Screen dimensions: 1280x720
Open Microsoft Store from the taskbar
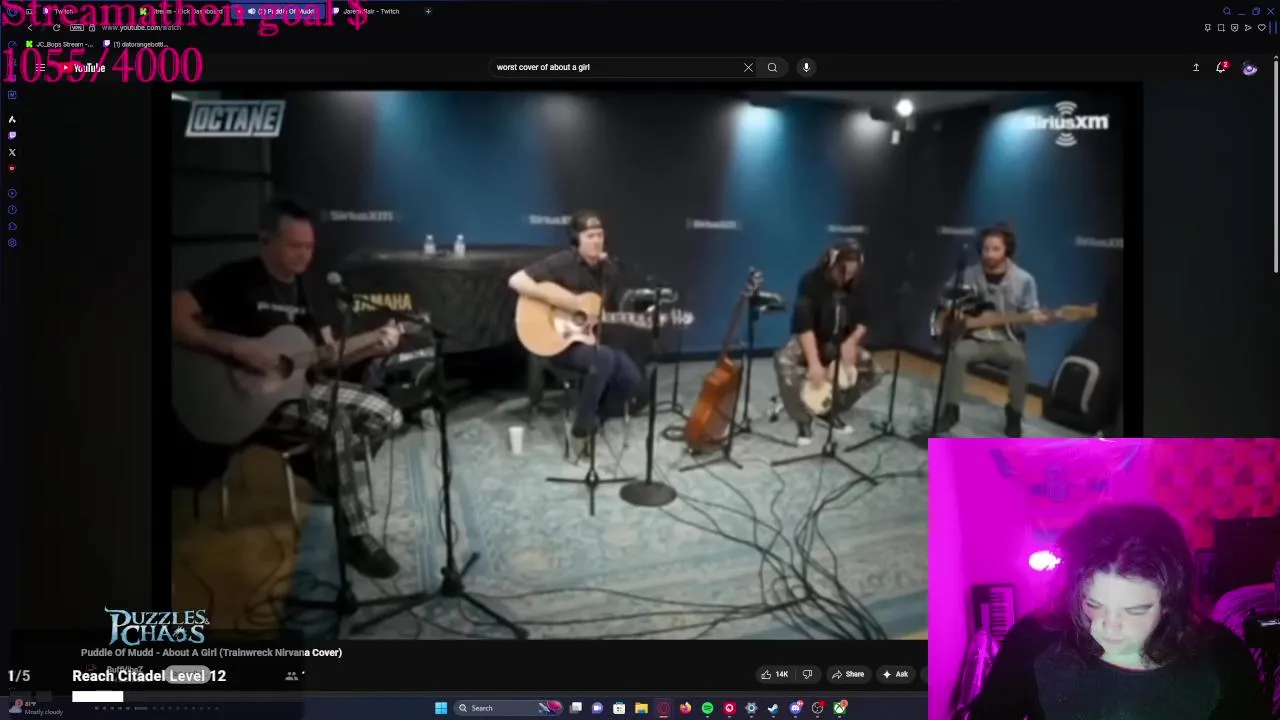pyautogui.click(x=619, y=708)
